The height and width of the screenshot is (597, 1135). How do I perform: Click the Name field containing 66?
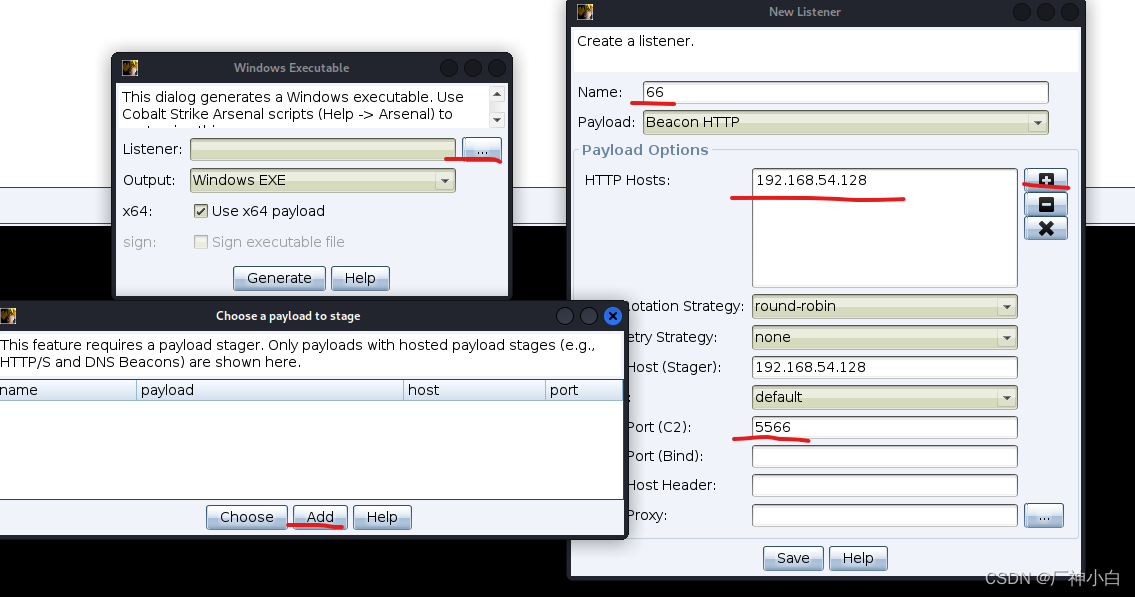tap(845, 93)
